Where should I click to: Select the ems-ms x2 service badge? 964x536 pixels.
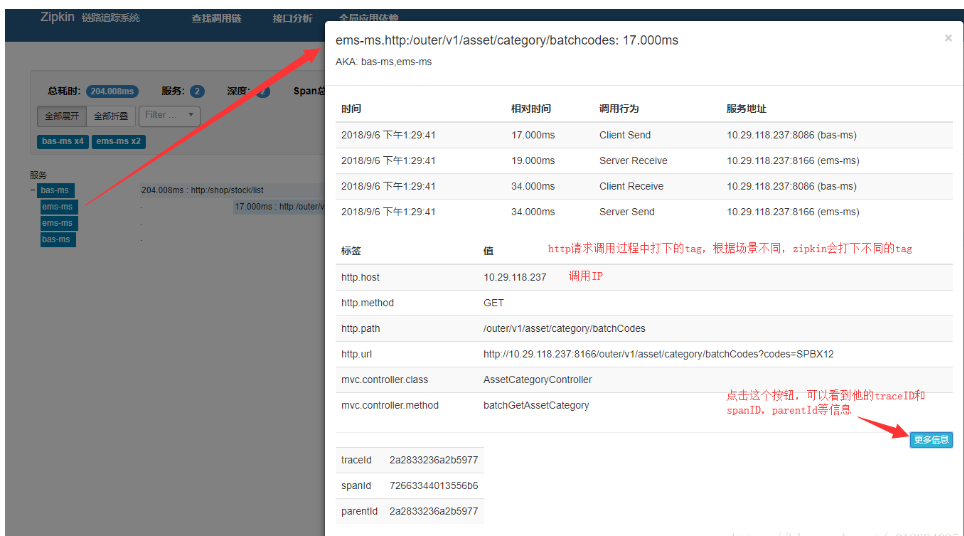(x=119, y=141)
